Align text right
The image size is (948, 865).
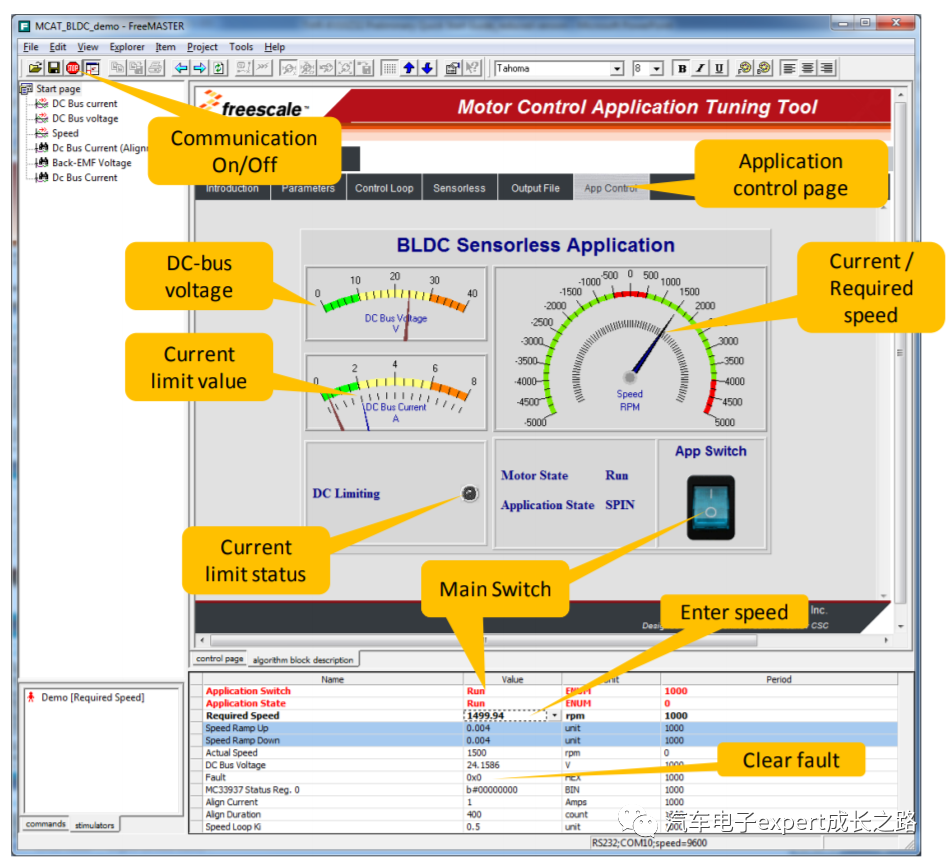point(827,68)
